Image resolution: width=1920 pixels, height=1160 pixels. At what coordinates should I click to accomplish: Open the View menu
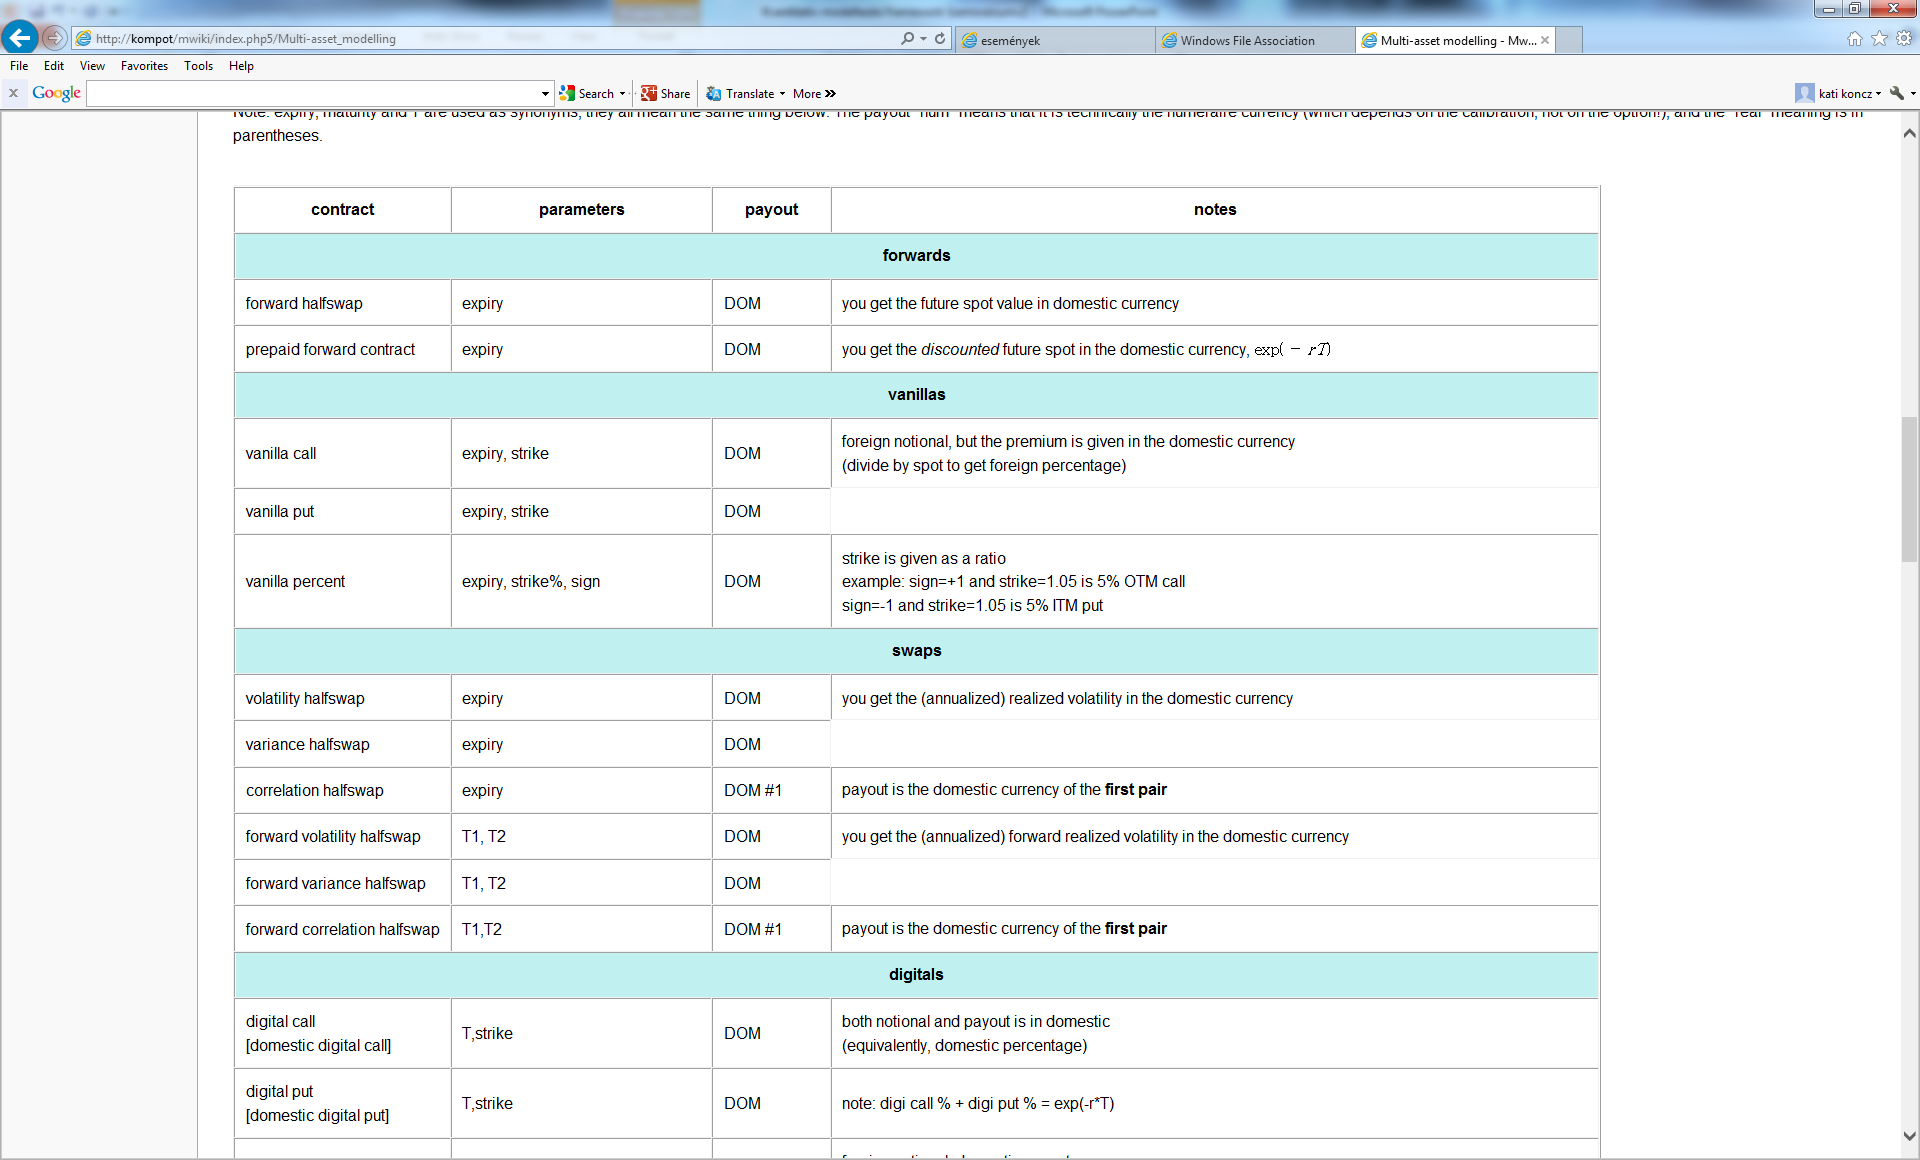(92, 66)
